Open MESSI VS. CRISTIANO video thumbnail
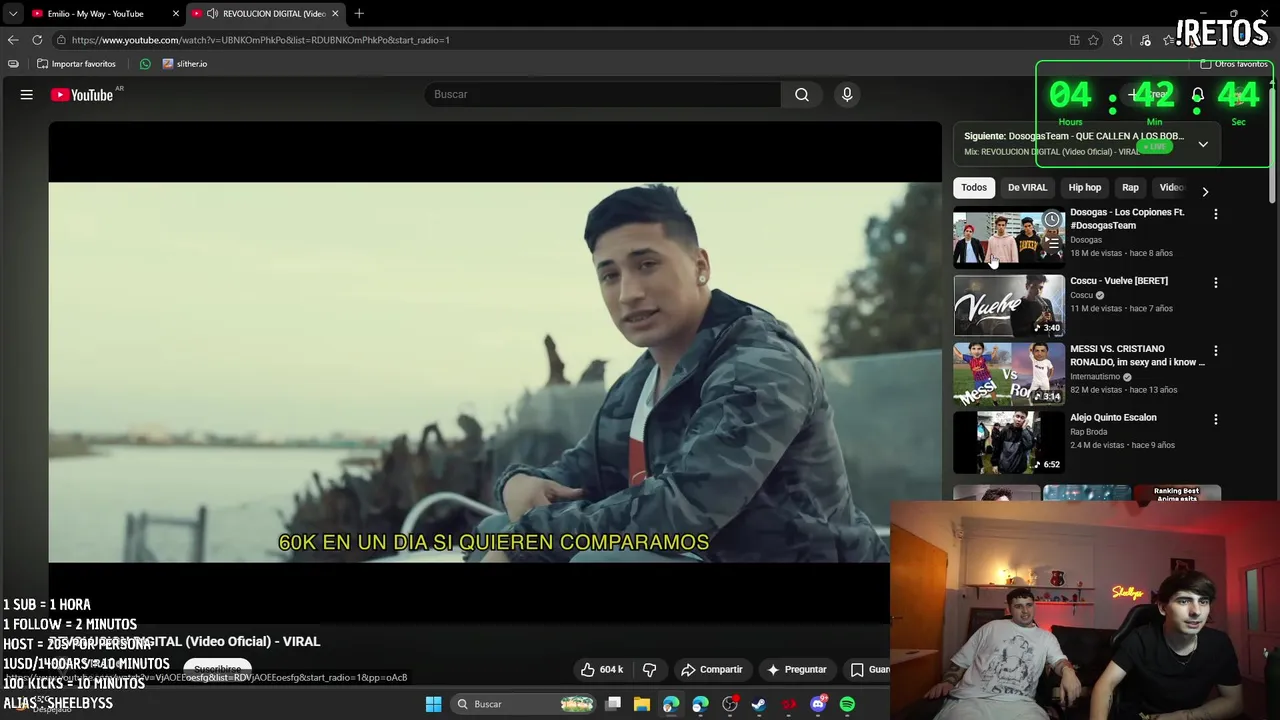 [x=1009, y=374]
